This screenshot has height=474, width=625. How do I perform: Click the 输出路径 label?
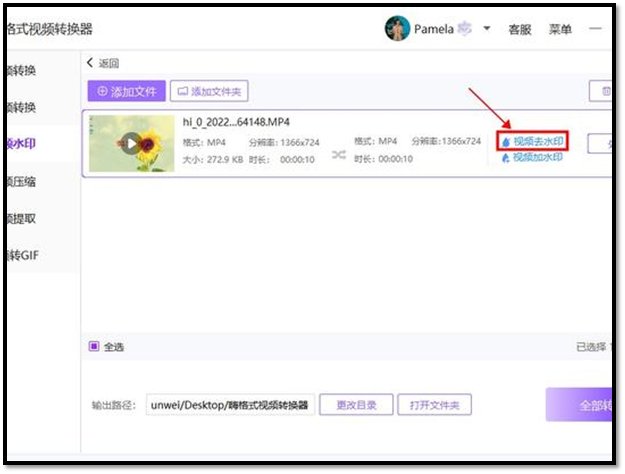coord(114,405)
